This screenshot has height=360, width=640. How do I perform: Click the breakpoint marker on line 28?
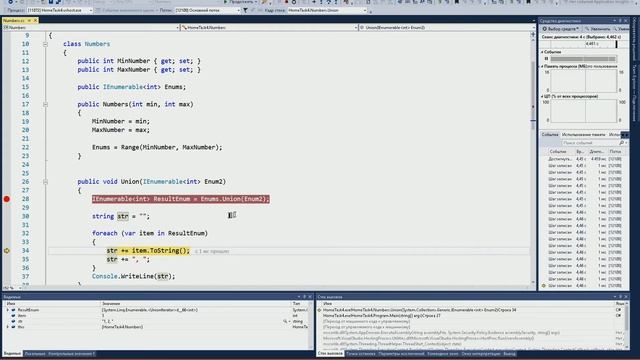(x=7, y=199)
